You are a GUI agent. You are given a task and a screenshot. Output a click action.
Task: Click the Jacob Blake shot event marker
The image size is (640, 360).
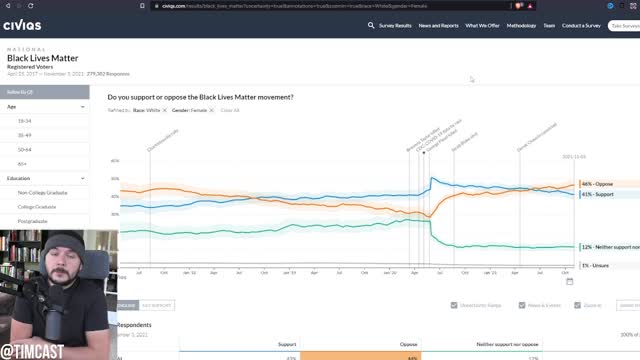pyautogui.click(x=464, y=142)
